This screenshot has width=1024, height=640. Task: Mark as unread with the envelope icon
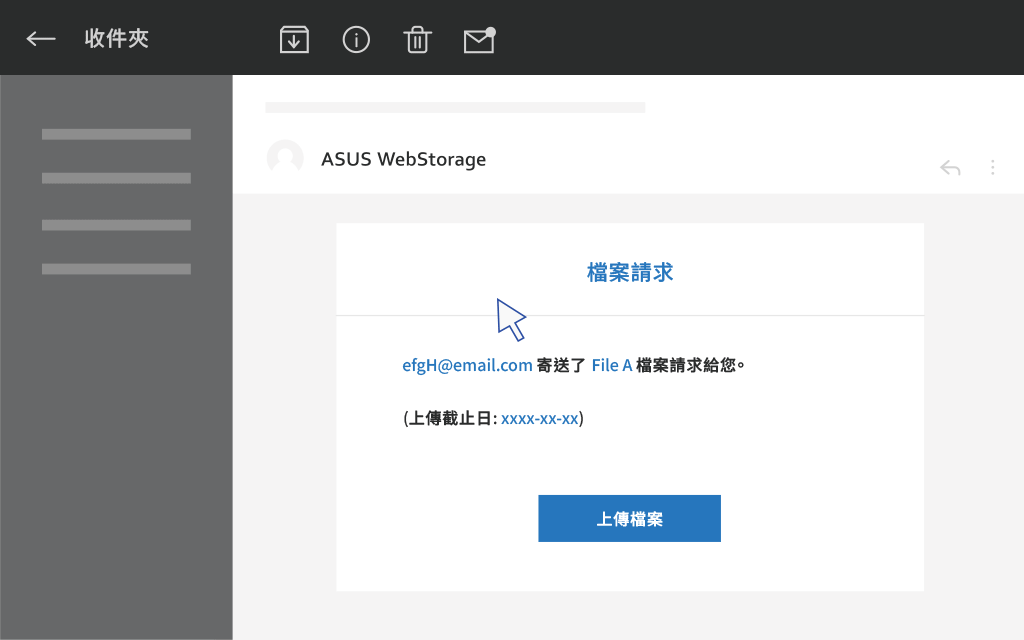coord(479,40)
